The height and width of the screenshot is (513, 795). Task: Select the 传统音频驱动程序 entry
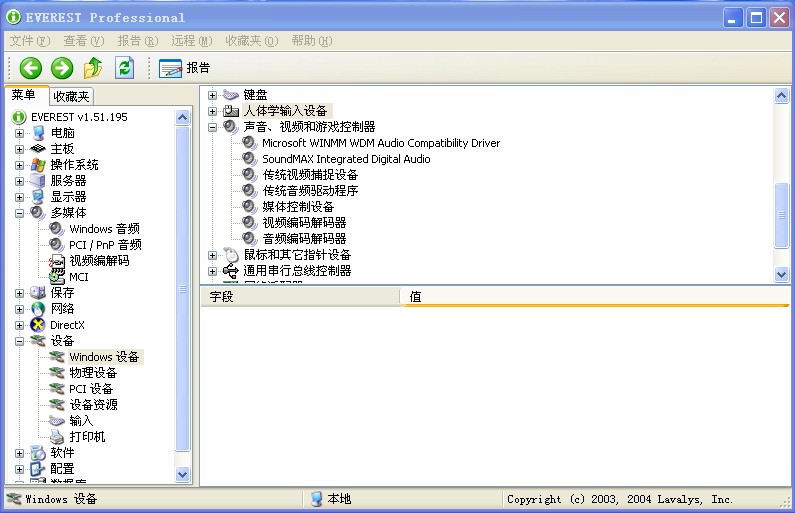tap(310, 191)
